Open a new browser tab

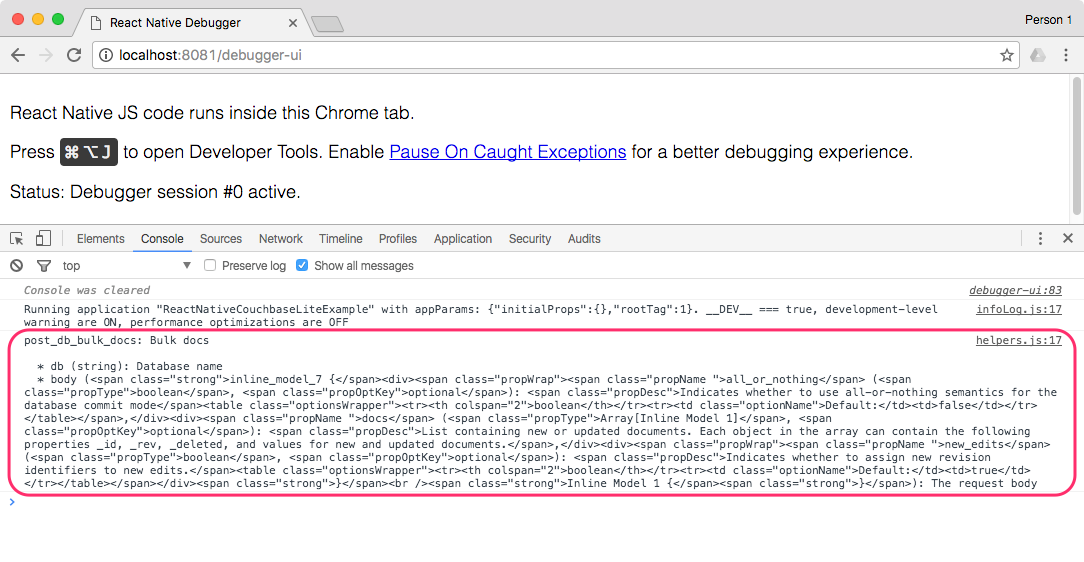pos(327,24)
